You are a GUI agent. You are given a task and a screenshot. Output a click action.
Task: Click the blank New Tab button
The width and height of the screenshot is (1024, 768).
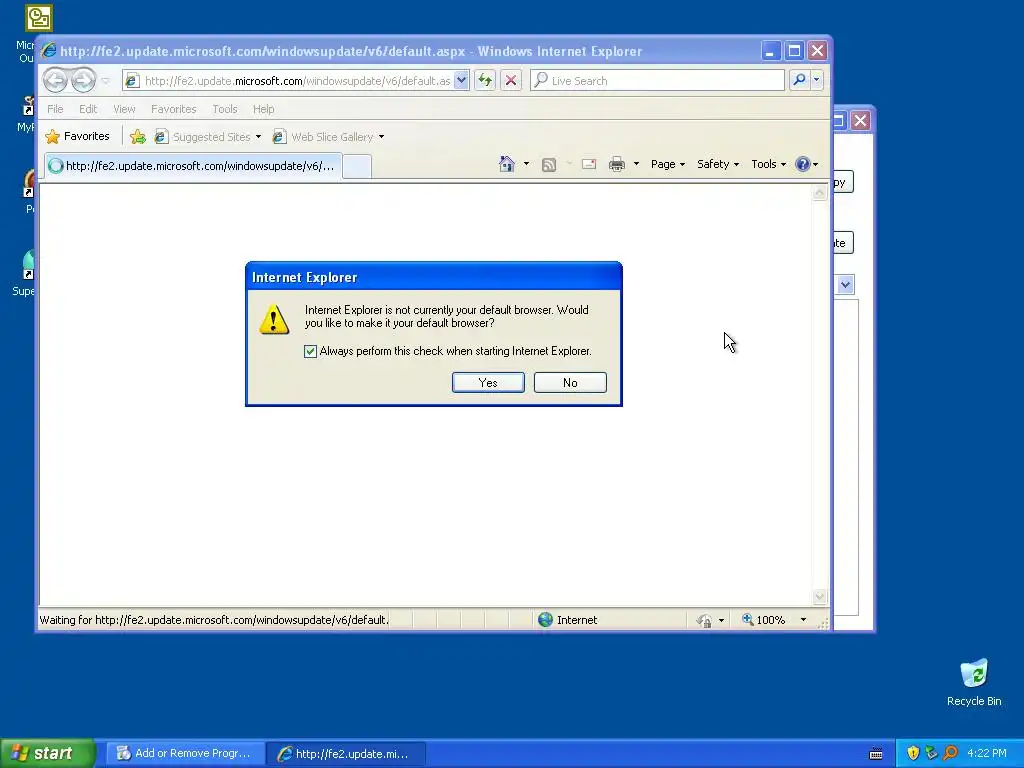tap(357, 167)
